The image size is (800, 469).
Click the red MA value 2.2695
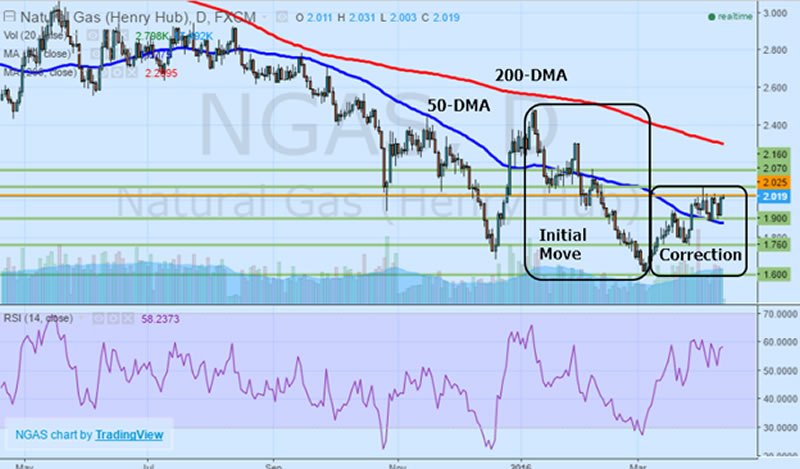tap(161, 73)
